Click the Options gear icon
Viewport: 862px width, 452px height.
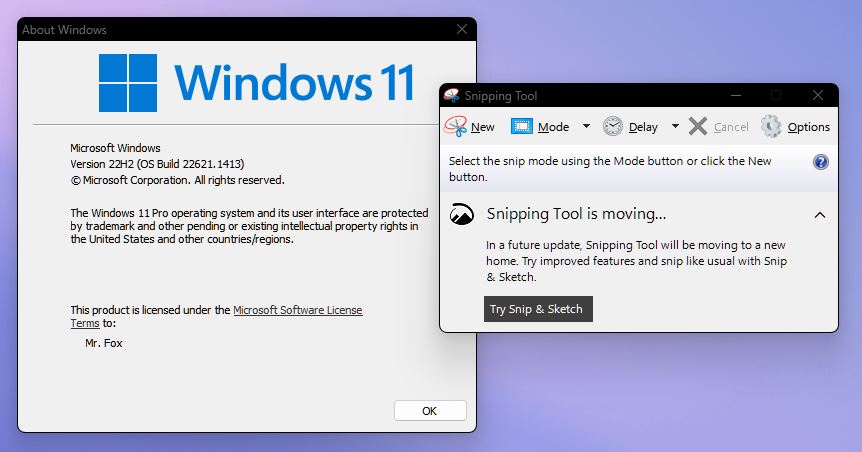coord(771,126)
